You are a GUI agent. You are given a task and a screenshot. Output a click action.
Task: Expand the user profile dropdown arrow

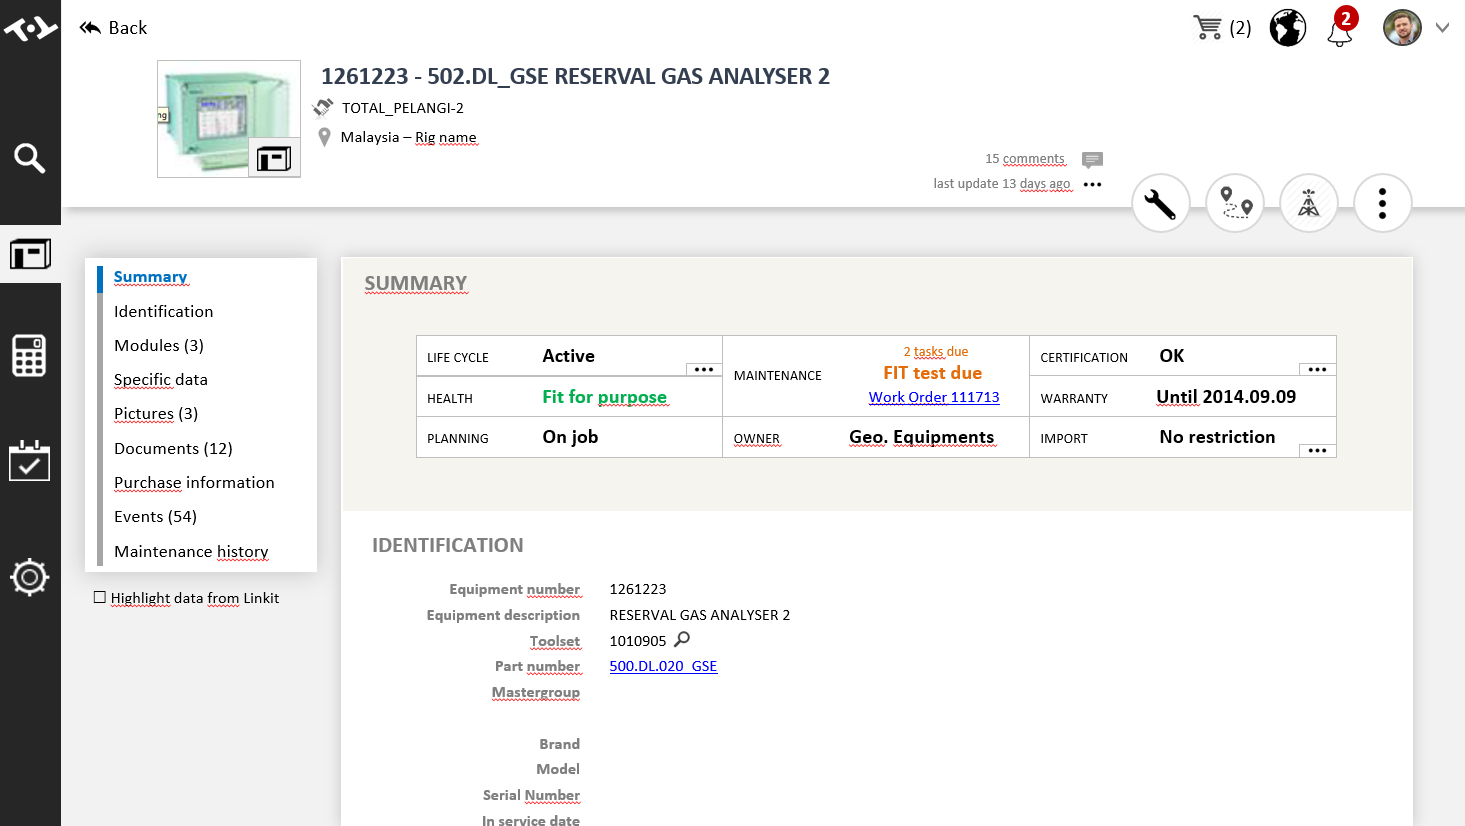point(1442,28)
